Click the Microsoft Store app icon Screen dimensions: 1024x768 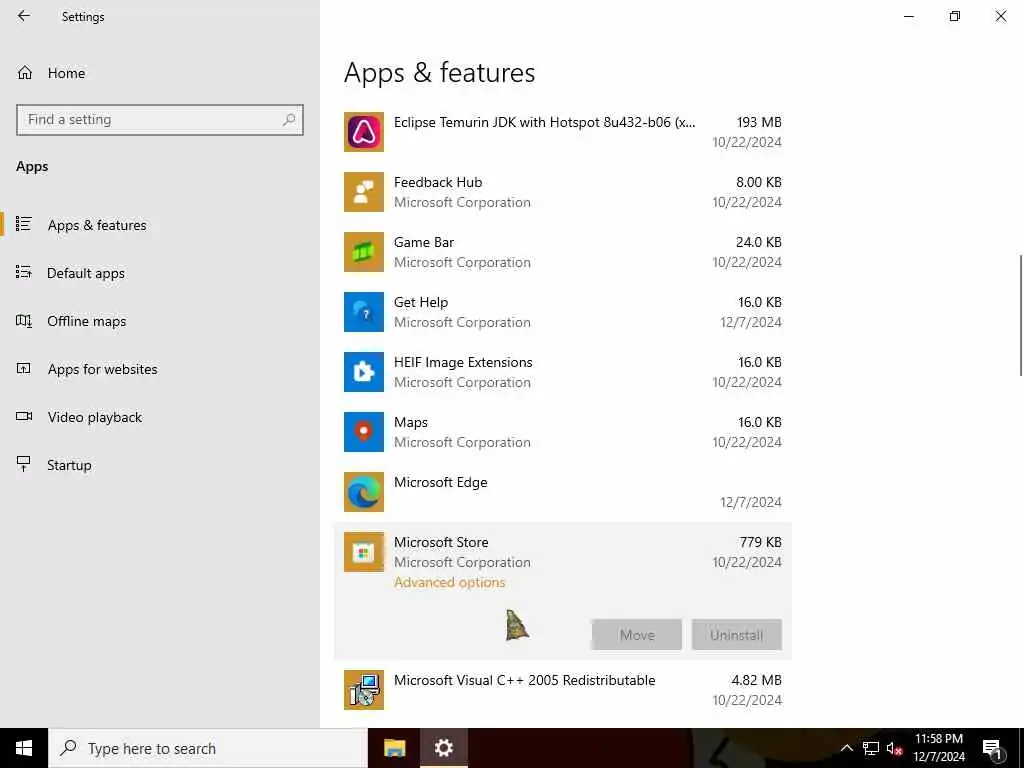point(364,552)
